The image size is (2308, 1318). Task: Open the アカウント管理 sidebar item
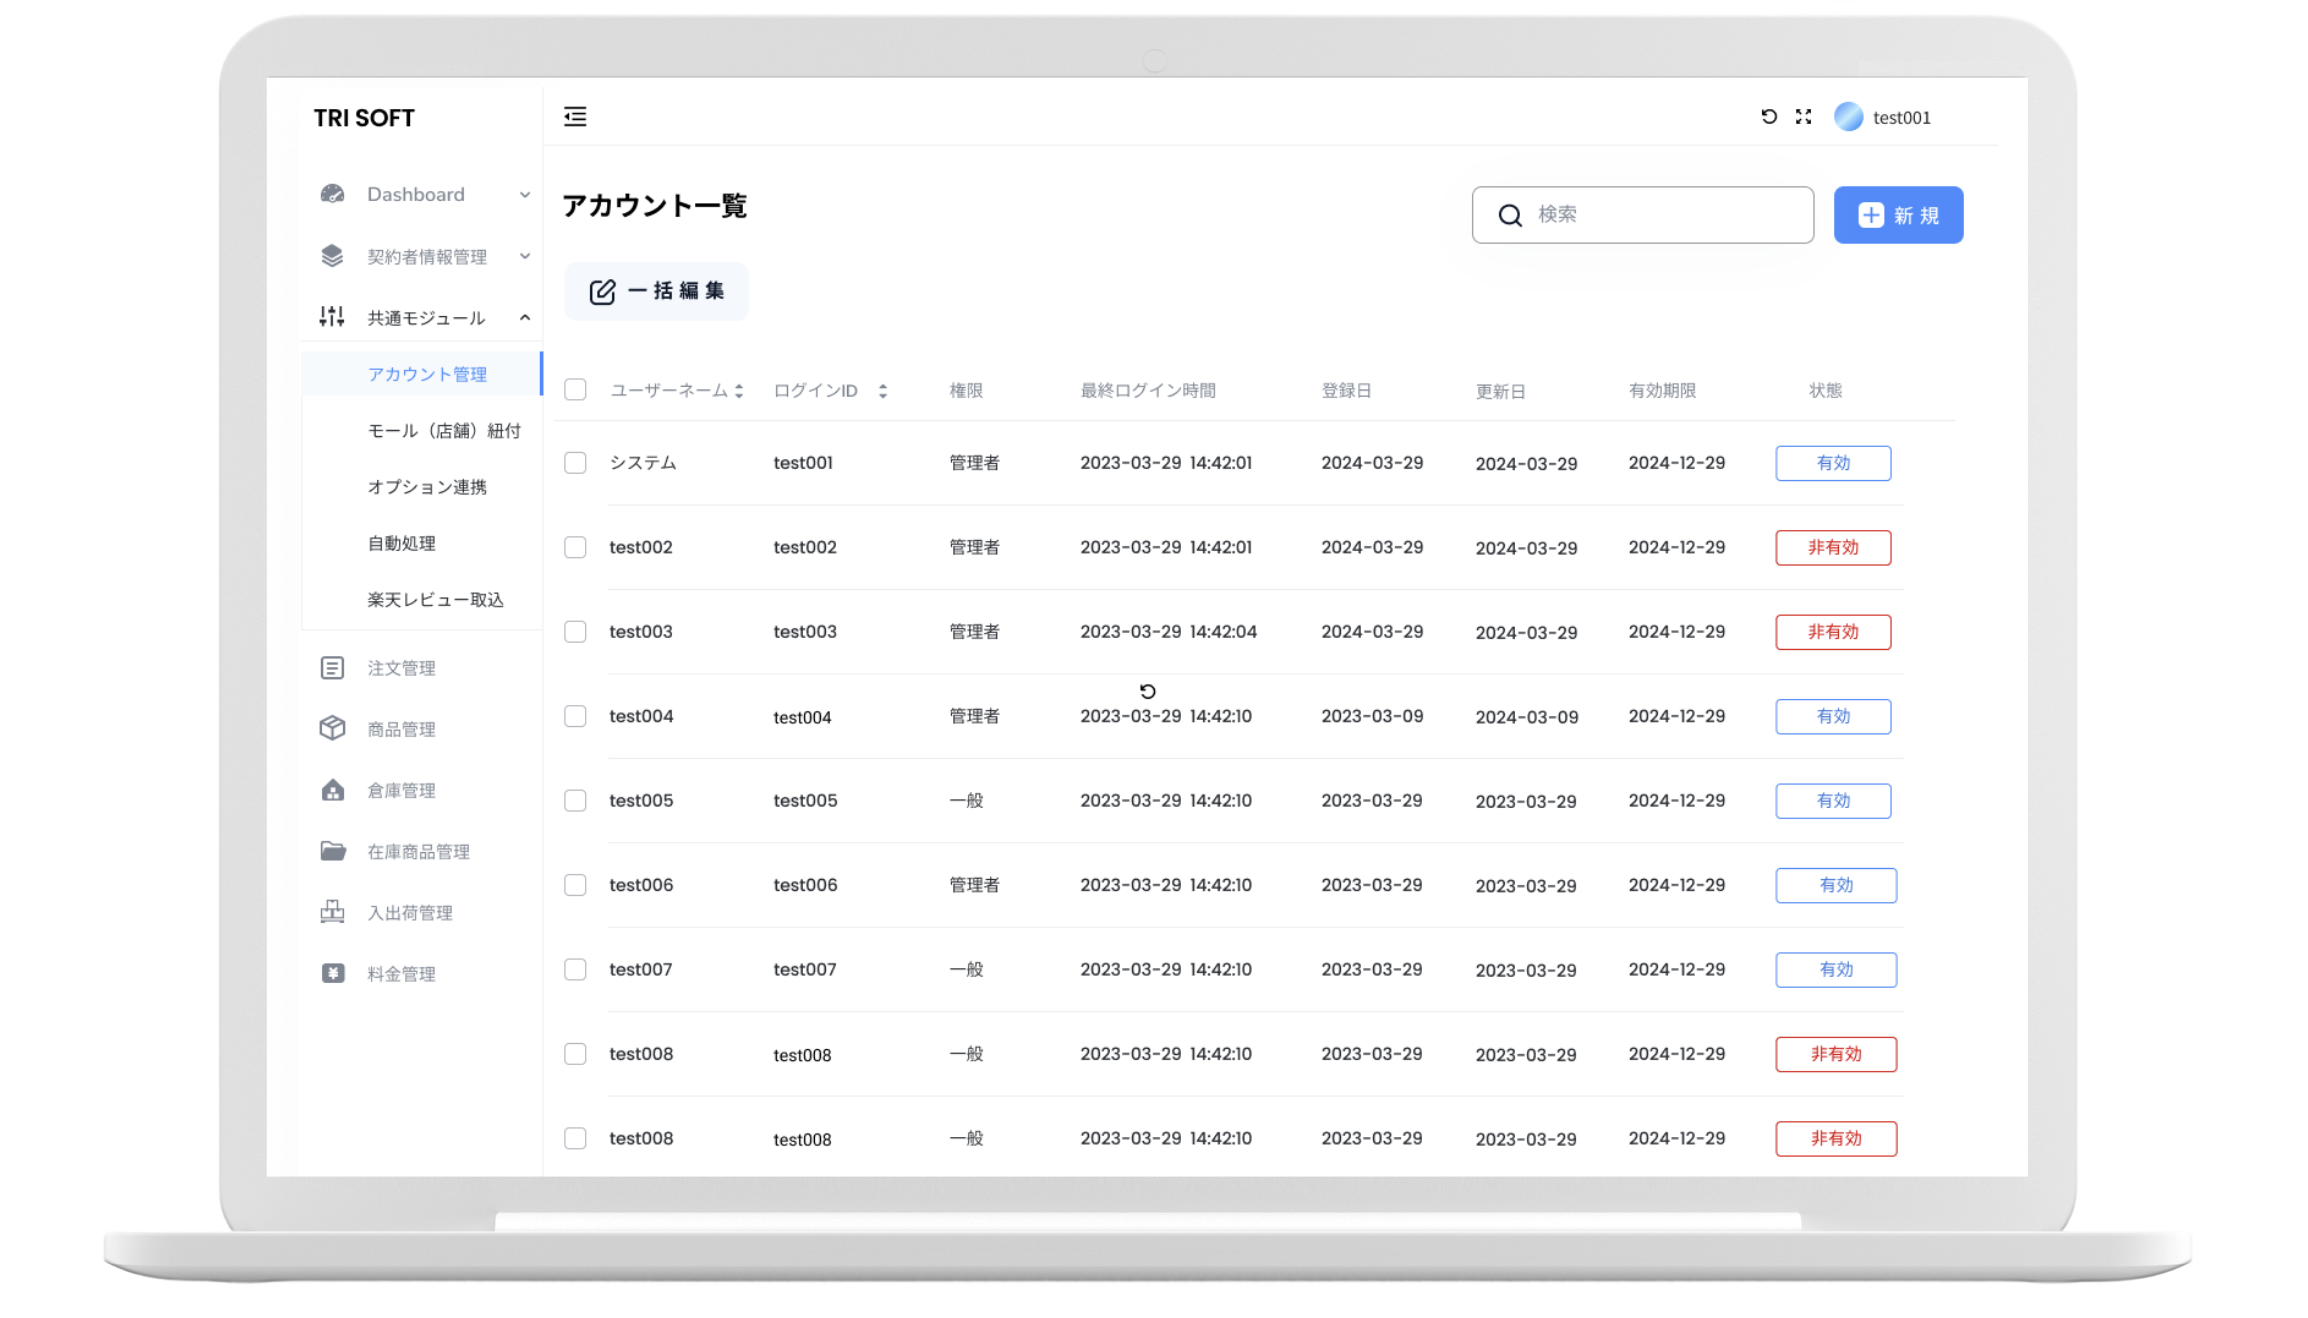tap(427, 373)
